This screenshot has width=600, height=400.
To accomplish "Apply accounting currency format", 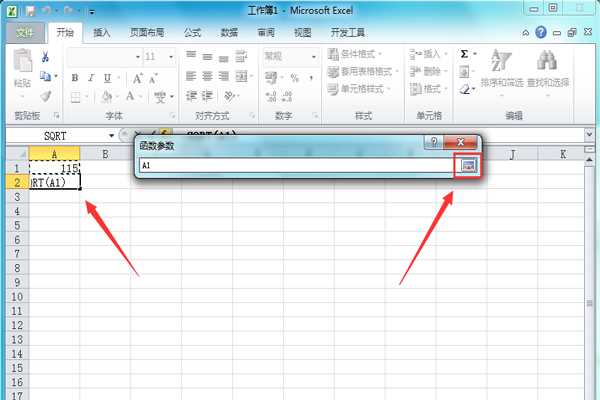I will (271, 78).
